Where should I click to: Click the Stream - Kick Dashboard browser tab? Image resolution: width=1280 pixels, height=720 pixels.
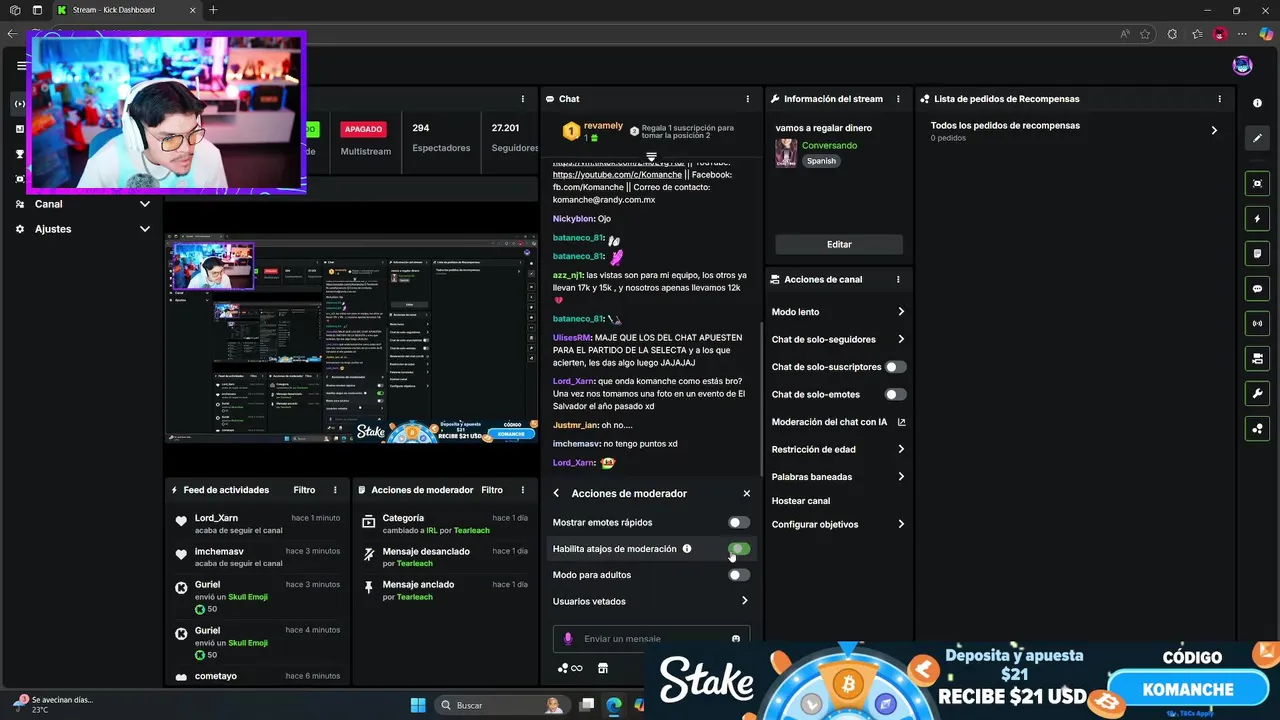pos(125,10)
